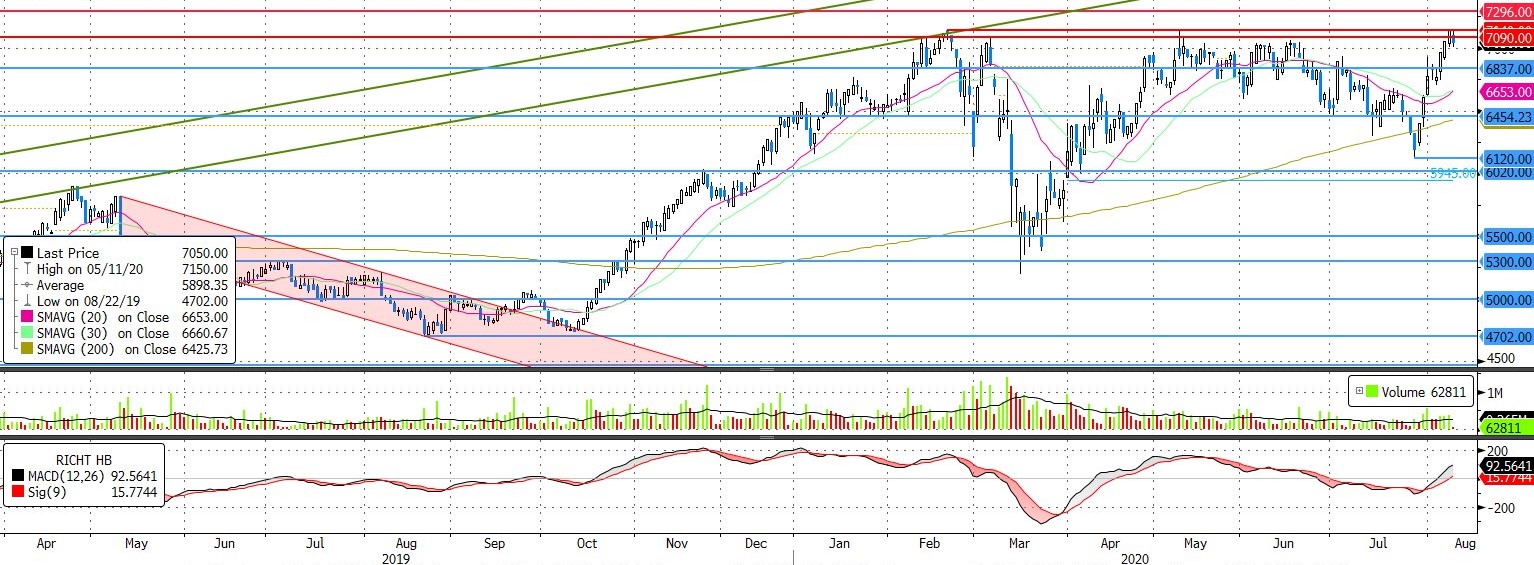Select the 6454.23 price level label

coord(1507,116)
